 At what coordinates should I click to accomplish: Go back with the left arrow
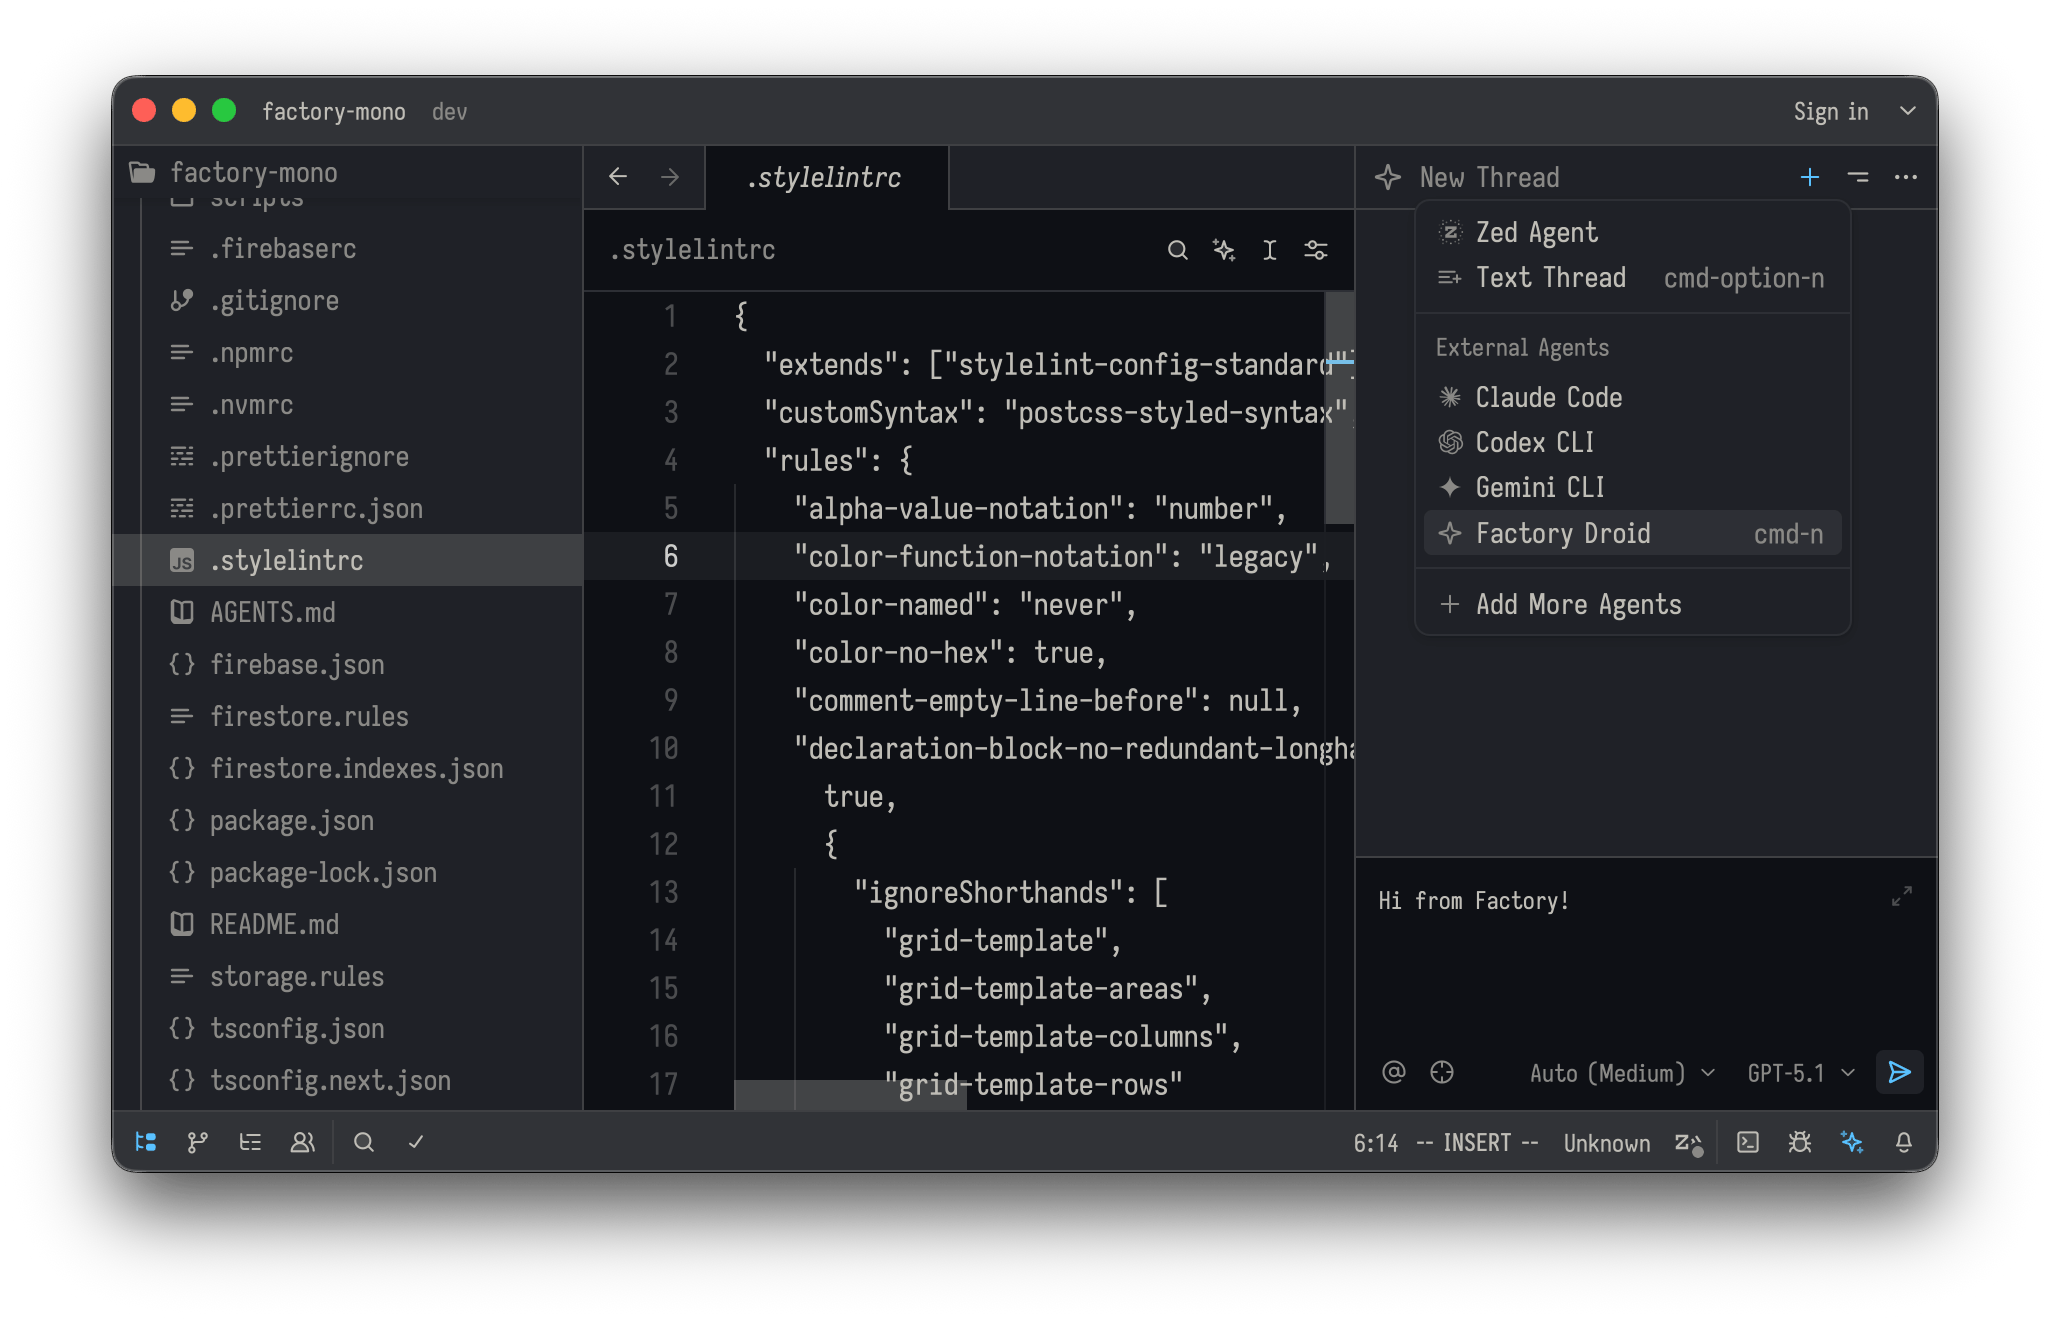(618, 177)
